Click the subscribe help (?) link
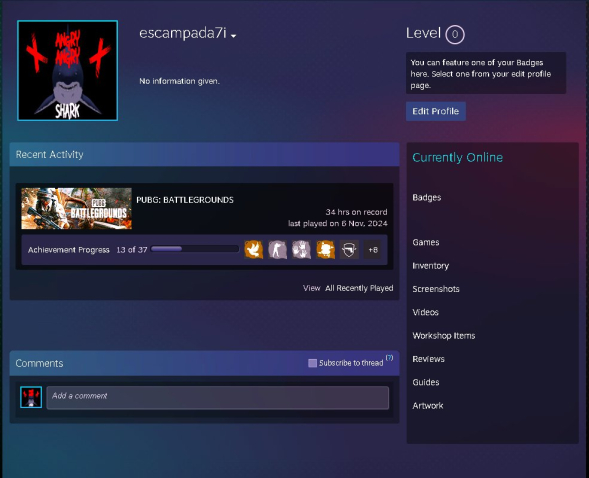The height and width of the screenshot is (478, 589). tap(390, 357)
